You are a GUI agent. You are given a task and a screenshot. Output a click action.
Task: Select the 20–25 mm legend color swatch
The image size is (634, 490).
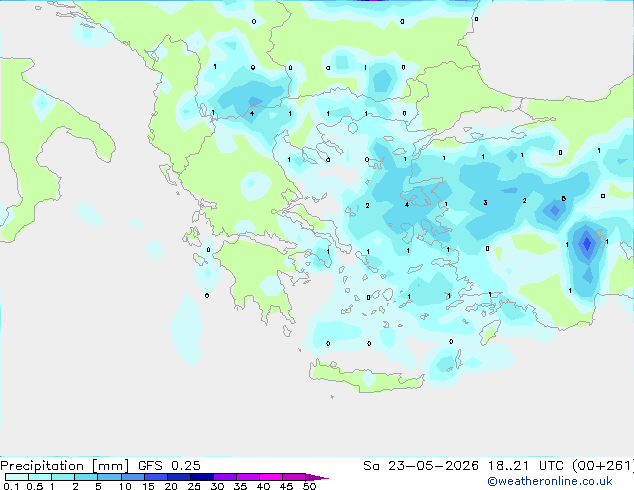[x=179, y=477]
